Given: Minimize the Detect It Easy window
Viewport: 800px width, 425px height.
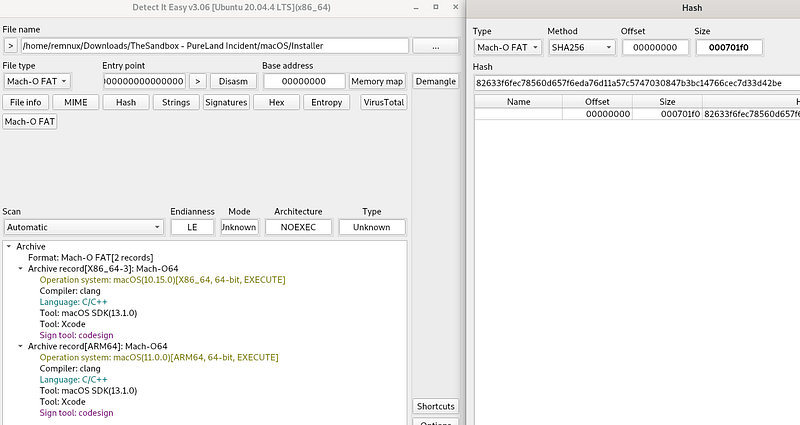Looking at the screenshot, I should (x=417, y=8).
